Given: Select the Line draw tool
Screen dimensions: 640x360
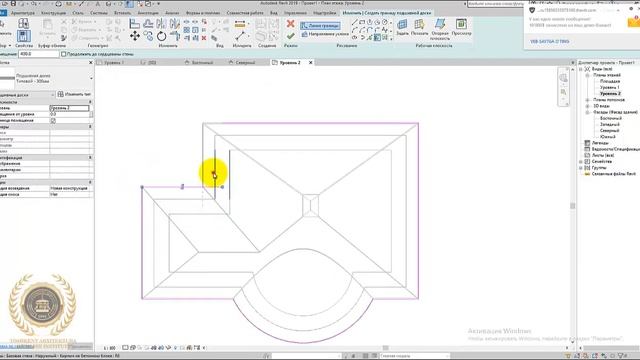Looking at the screenshot, I should pos(354,22).
